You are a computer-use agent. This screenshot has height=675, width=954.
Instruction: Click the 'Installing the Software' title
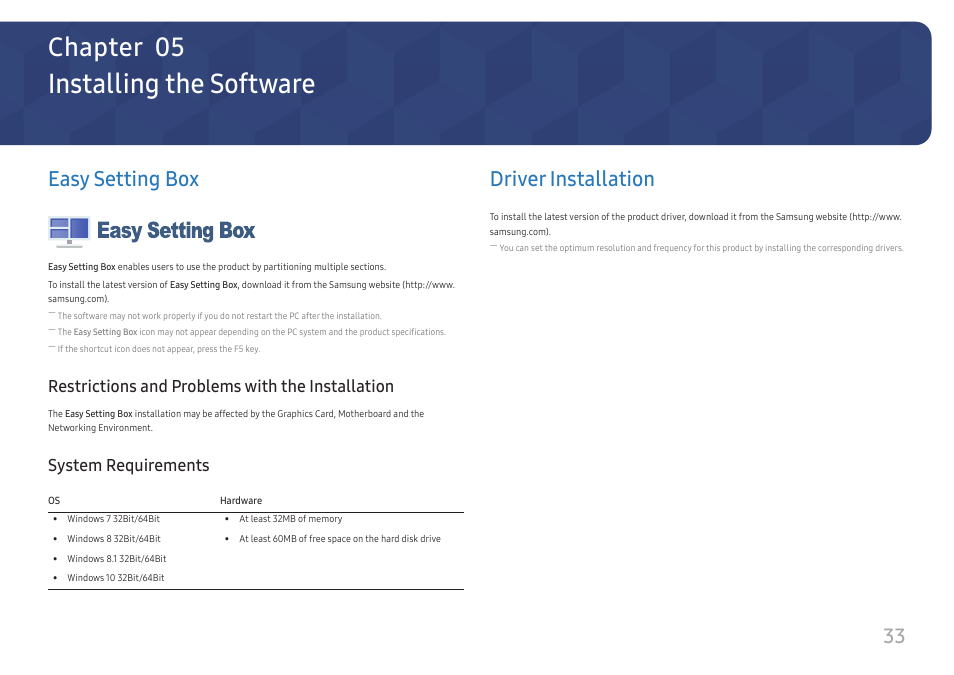[x=181, y=85]
